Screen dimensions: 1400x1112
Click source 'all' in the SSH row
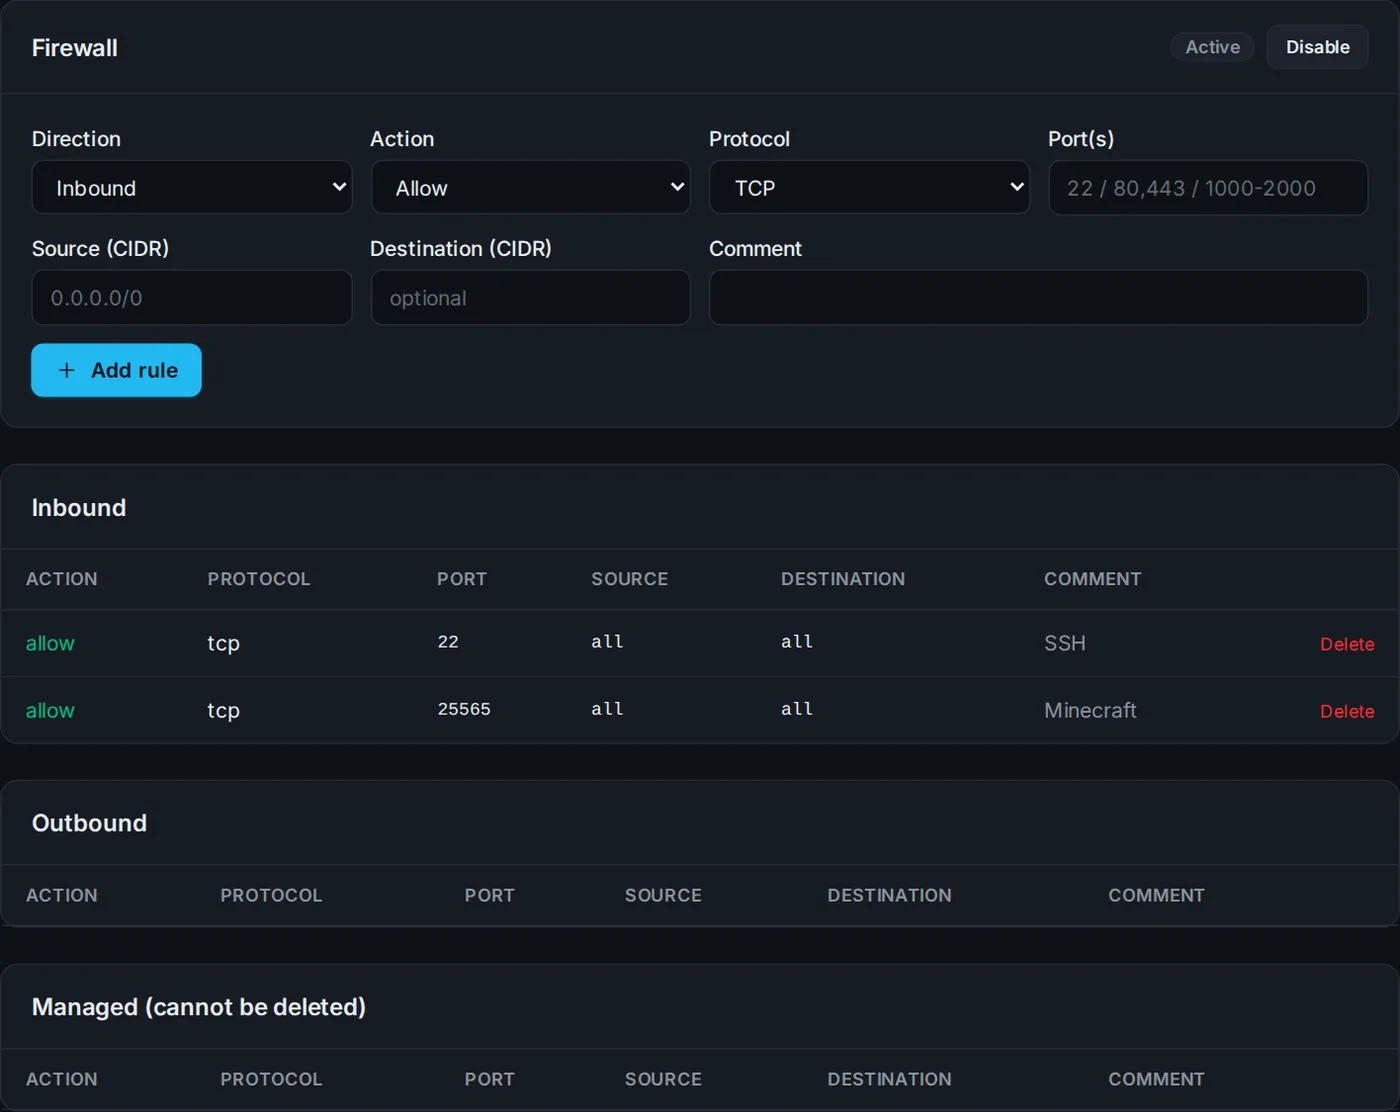pyautogui.click(x=607, y=642)
